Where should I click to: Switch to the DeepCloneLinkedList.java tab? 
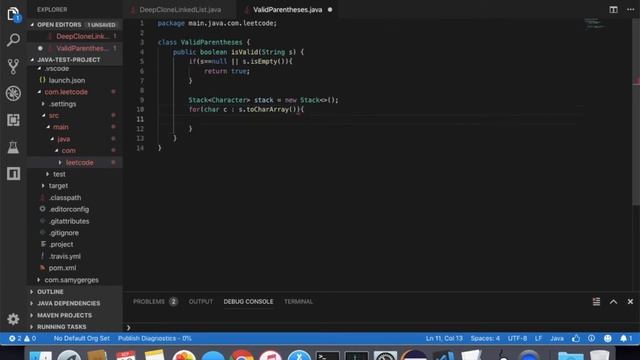click(180, 9)
